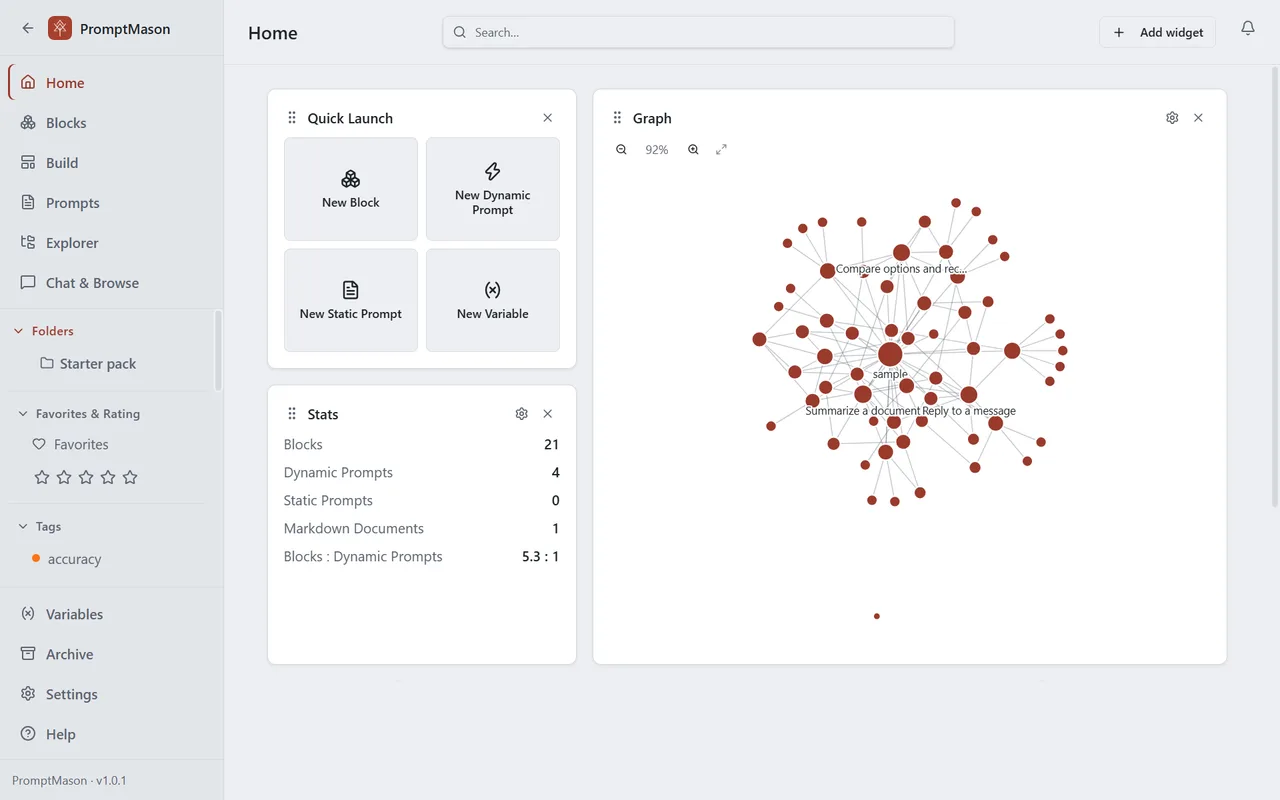
Task: Open Settings from the sidebar
Action: (112, 694)
